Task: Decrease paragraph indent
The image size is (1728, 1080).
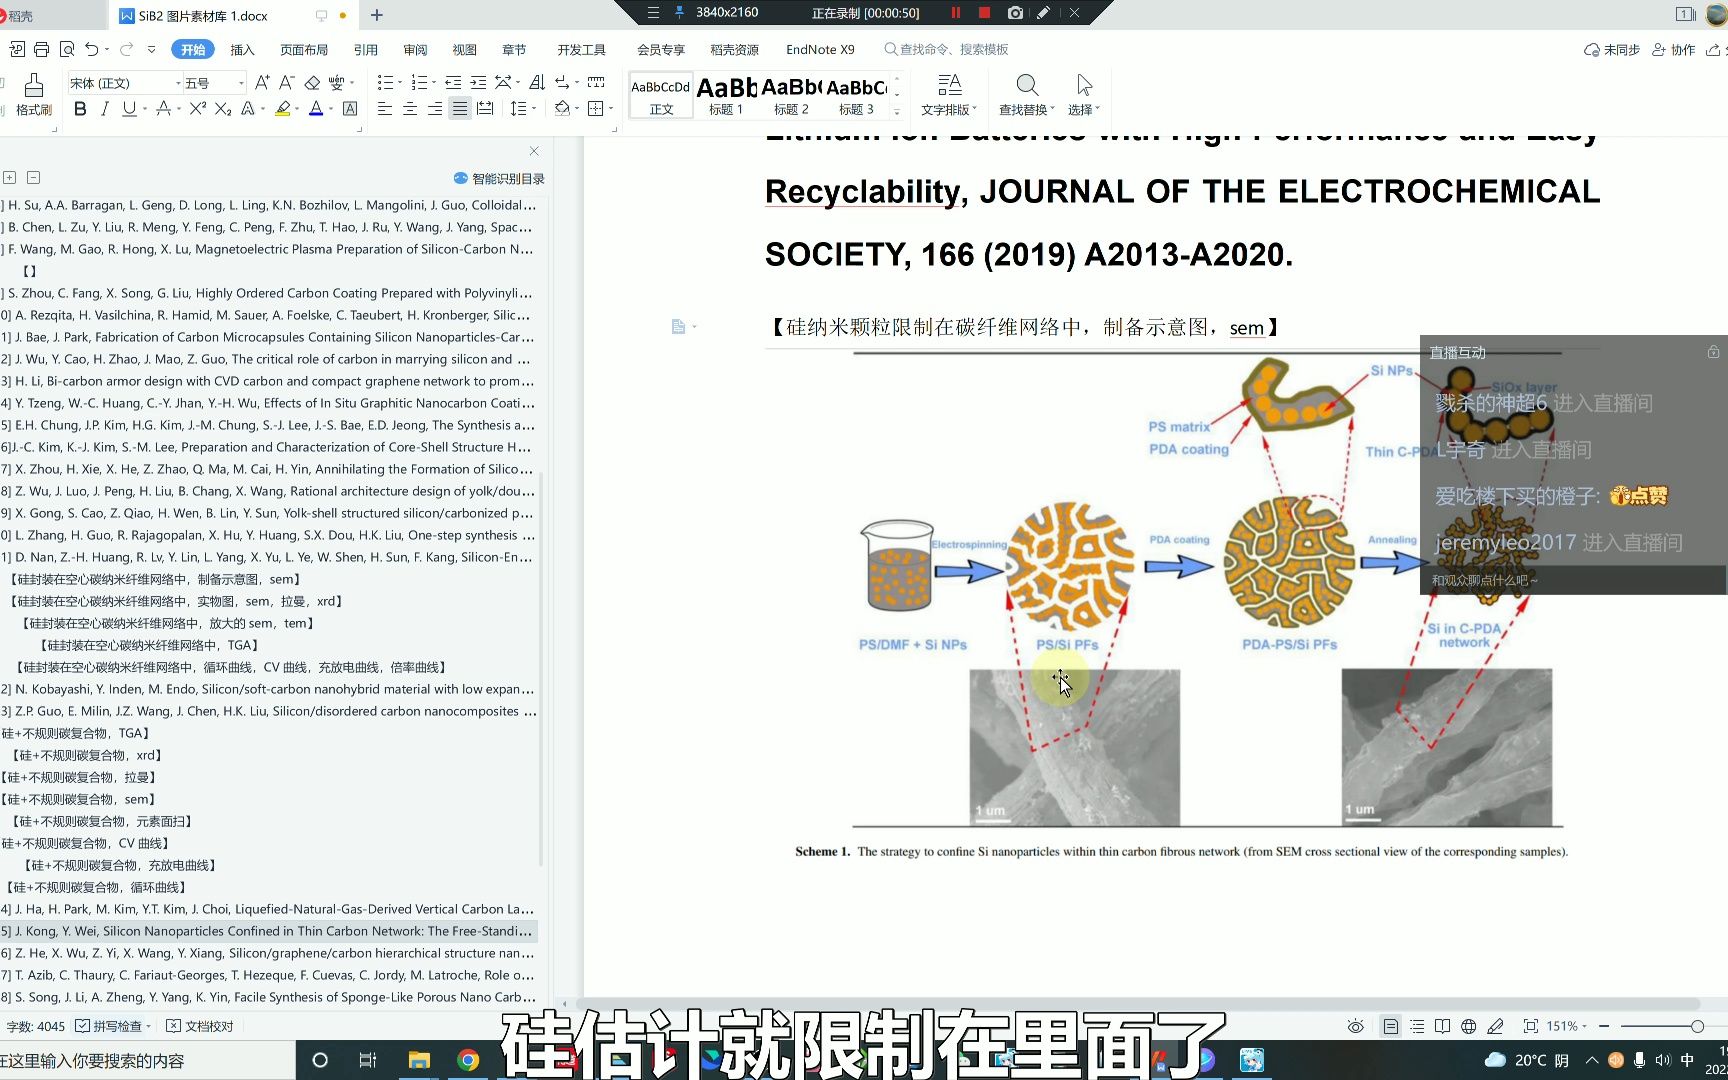Action: [453, 83]
